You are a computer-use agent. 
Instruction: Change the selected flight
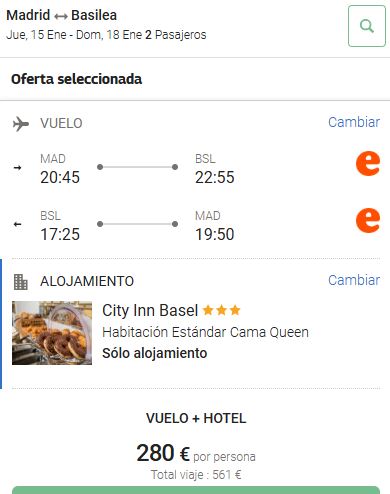(354, 122)
